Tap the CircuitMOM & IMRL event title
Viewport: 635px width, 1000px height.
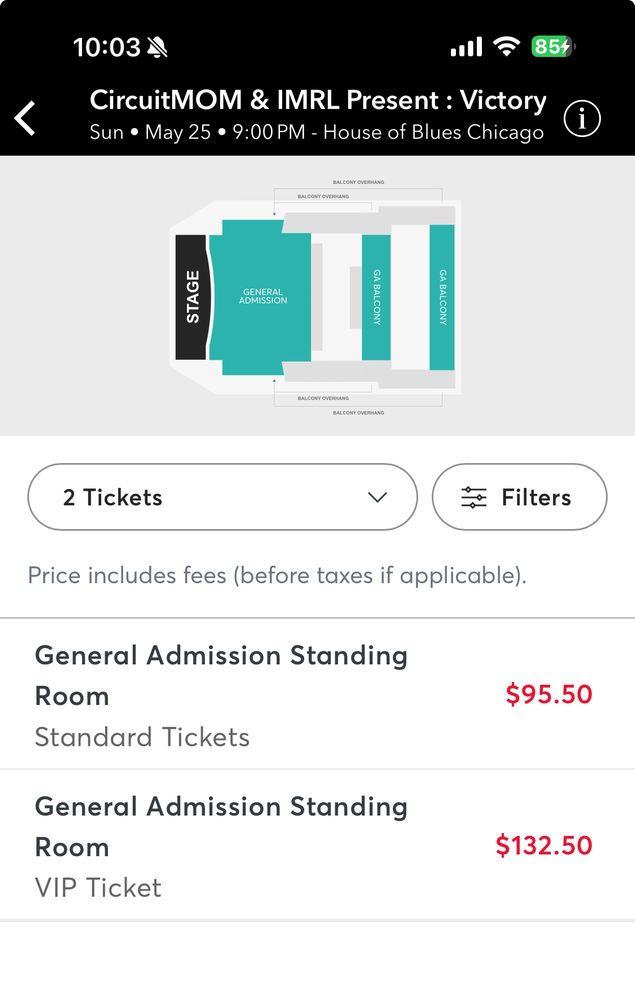tap(318, 101)
